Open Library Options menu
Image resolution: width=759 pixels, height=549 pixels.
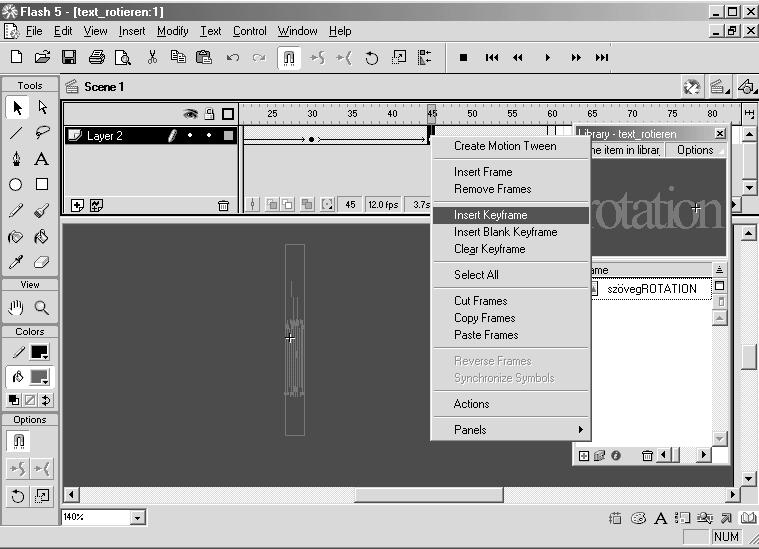pos(695,150)
